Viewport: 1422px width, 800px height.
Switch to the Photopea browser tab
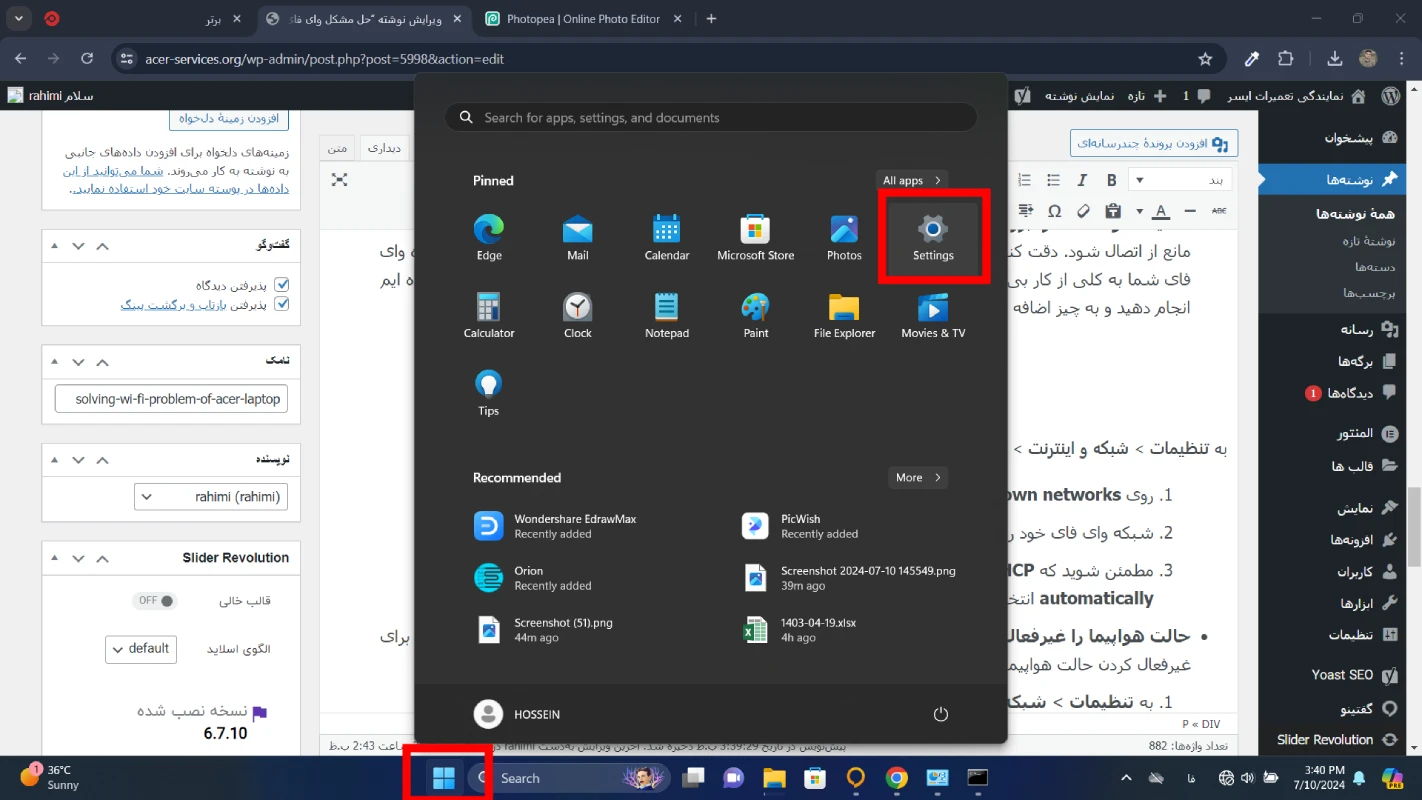[x=580, y=18]
